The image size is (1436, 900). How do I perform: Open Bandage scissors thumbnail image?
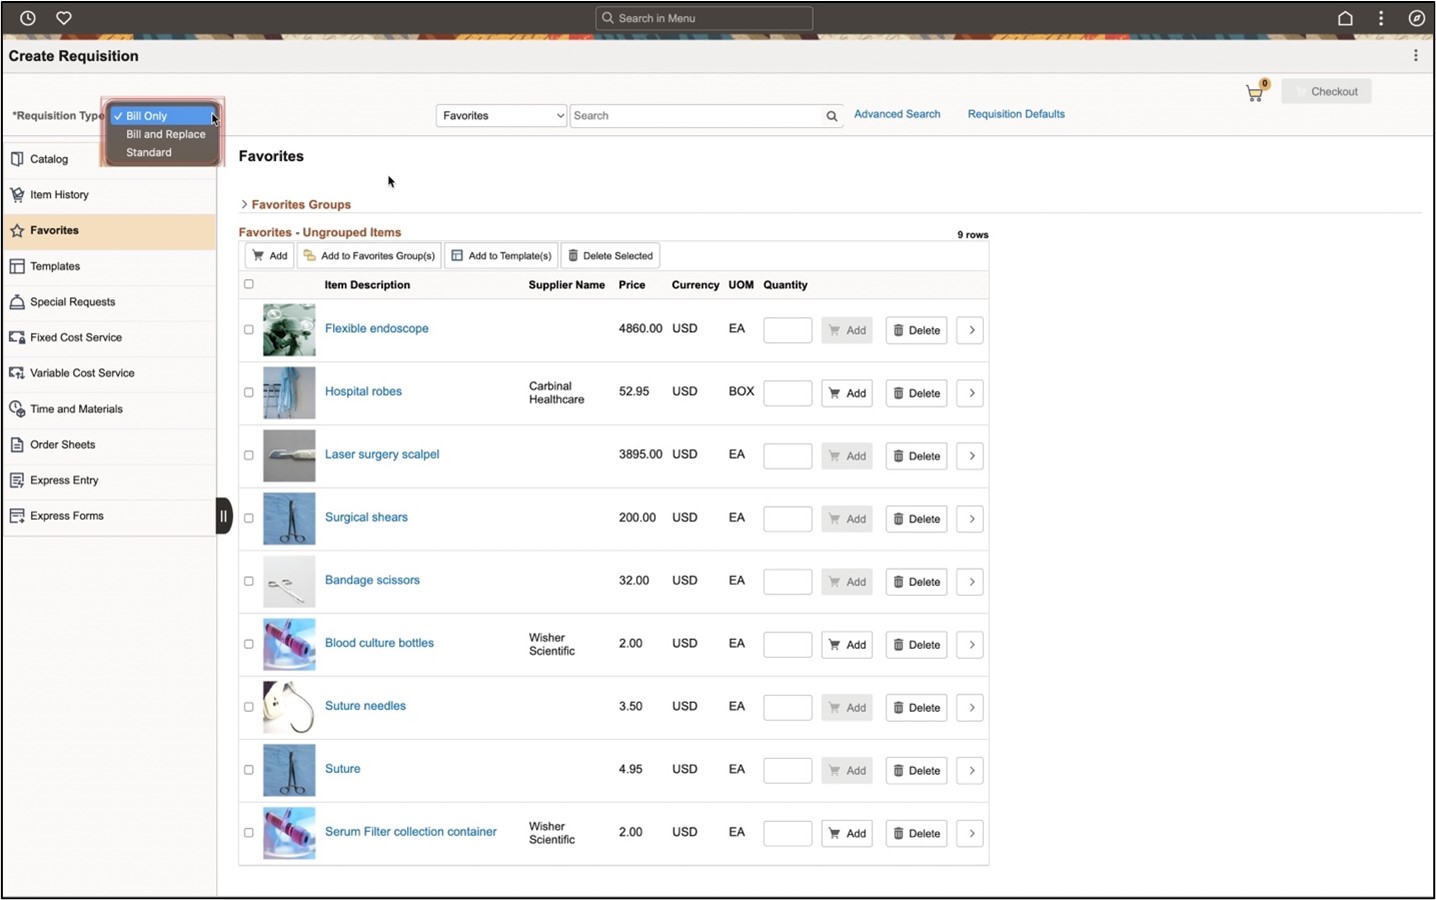click(289, 582)
